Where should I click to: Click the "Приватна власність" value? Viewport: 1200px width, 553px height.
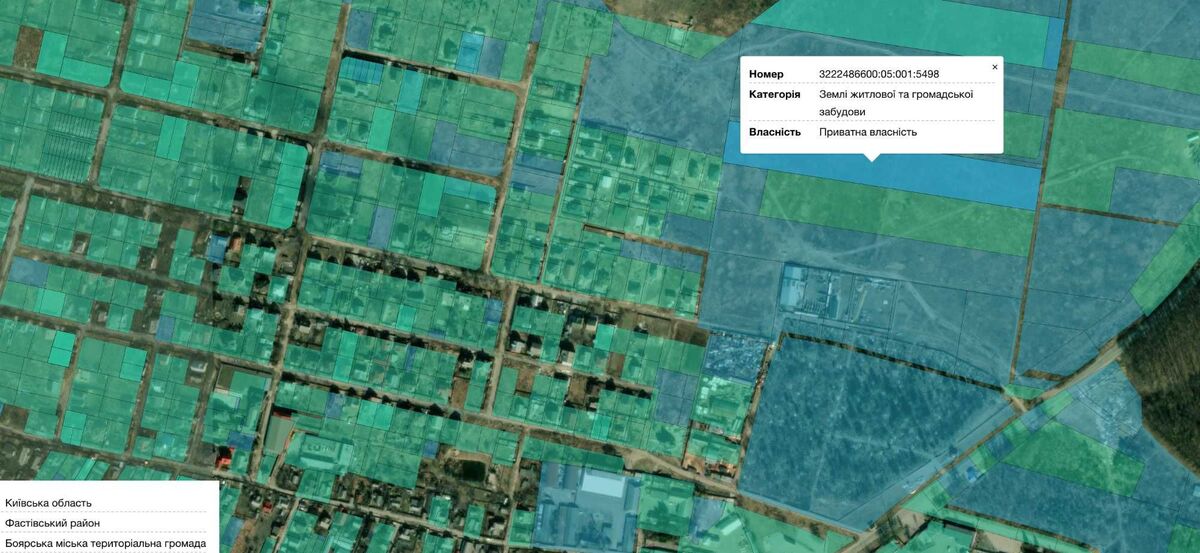click(x=867, y=132)
